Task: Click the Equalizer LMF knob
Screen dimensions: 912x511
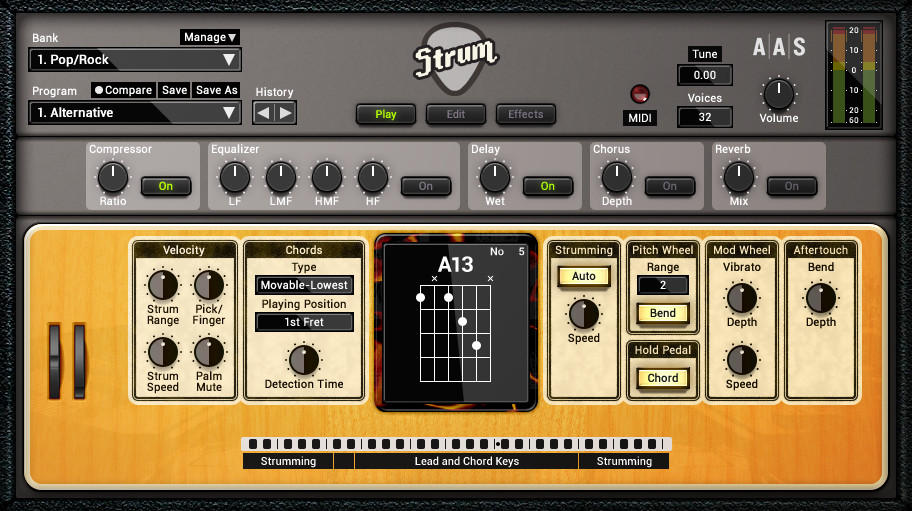Action: (x=280, y=177)
